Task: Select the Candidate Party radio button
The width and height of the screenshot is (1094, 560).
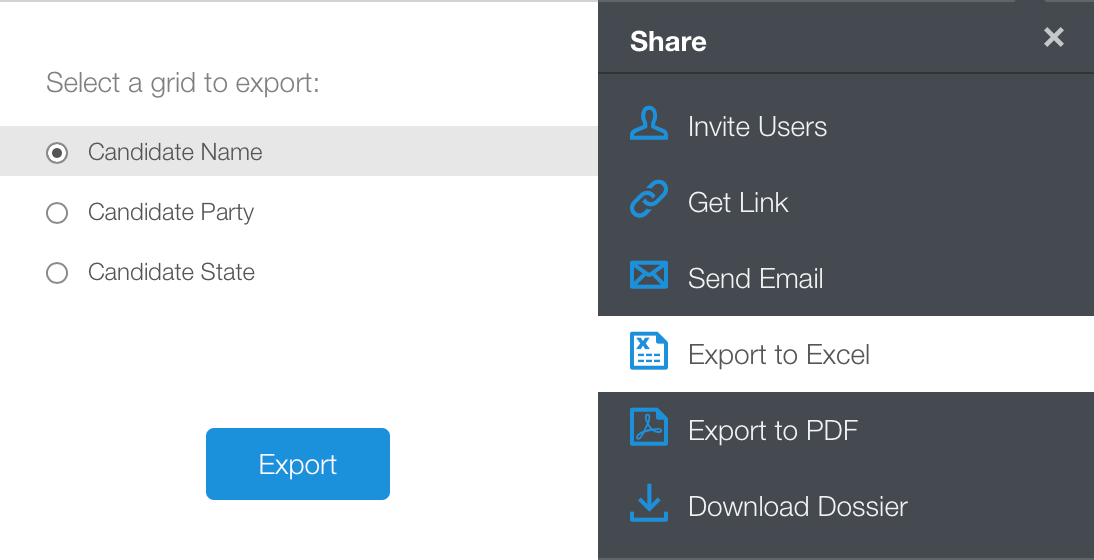Action: coord(57,213)
